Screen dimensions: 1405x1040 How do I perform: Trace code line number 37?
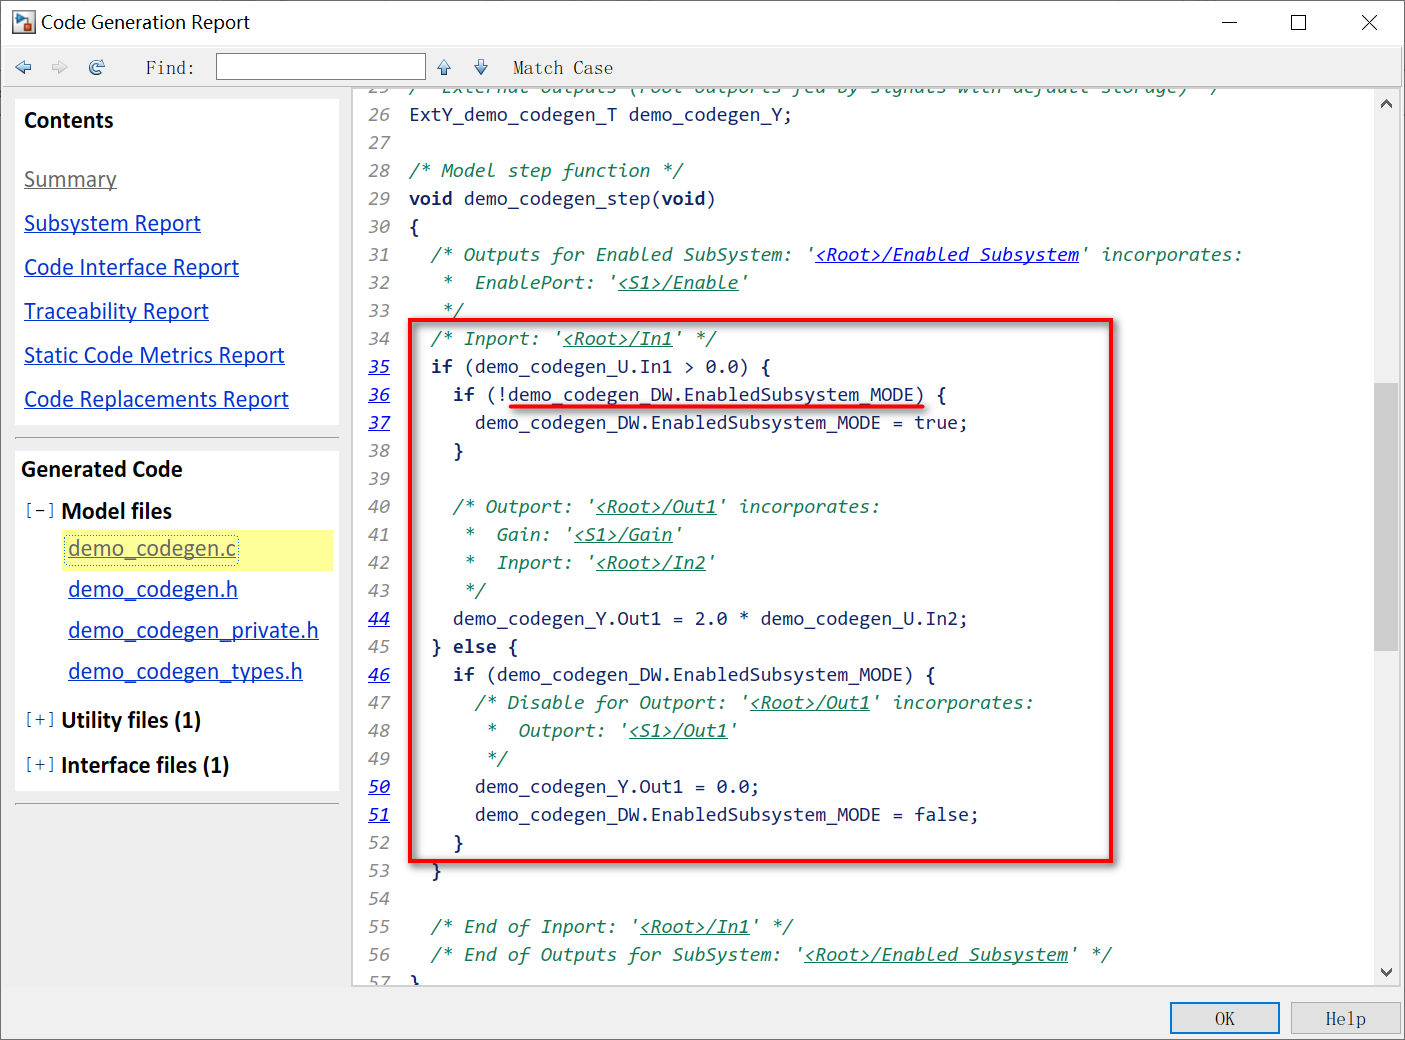click(379, 423)
